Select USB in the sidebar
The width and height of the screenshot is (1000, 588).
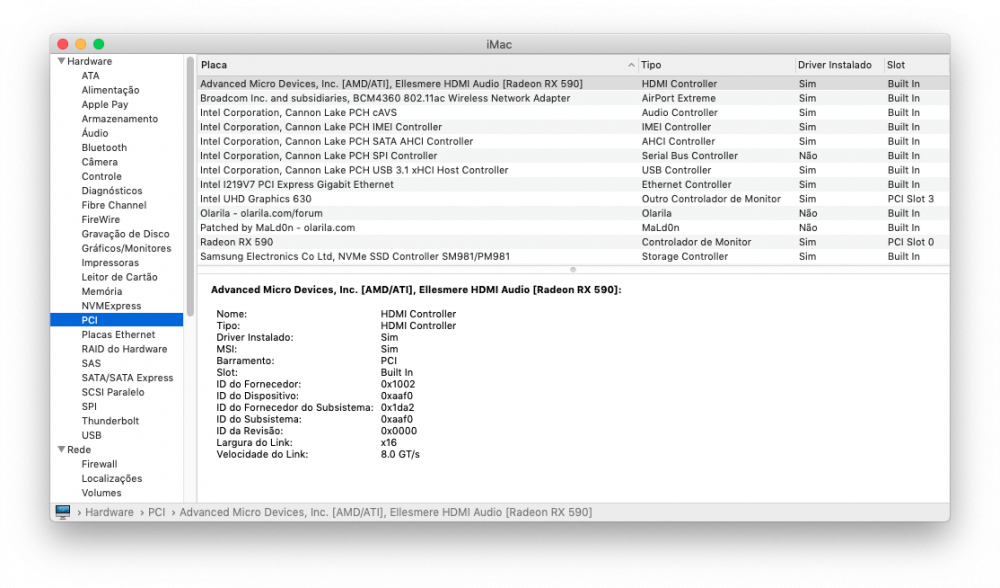91,435
